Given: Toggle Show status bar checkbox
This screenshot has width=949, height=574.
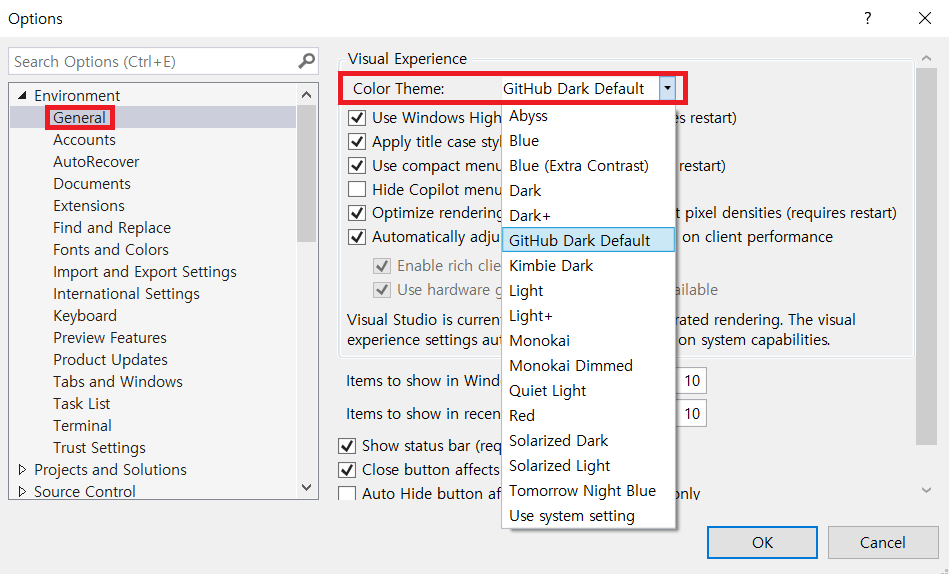Looking at the screenshot, I should [x=347, y=446].
